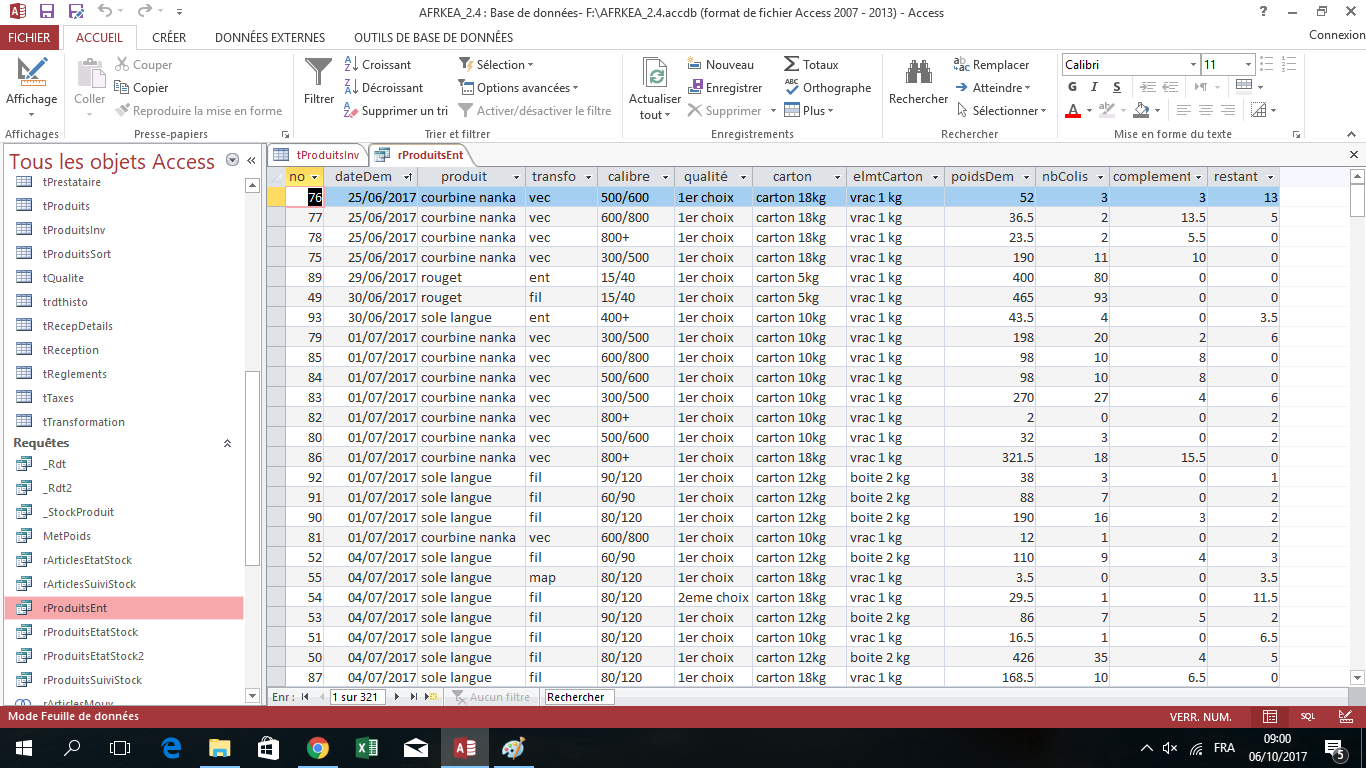The width and height of the screenshot is (1366, 768).
Task: Switch to the CRÉER ribbon tab
Action: (x=169, y=37)
